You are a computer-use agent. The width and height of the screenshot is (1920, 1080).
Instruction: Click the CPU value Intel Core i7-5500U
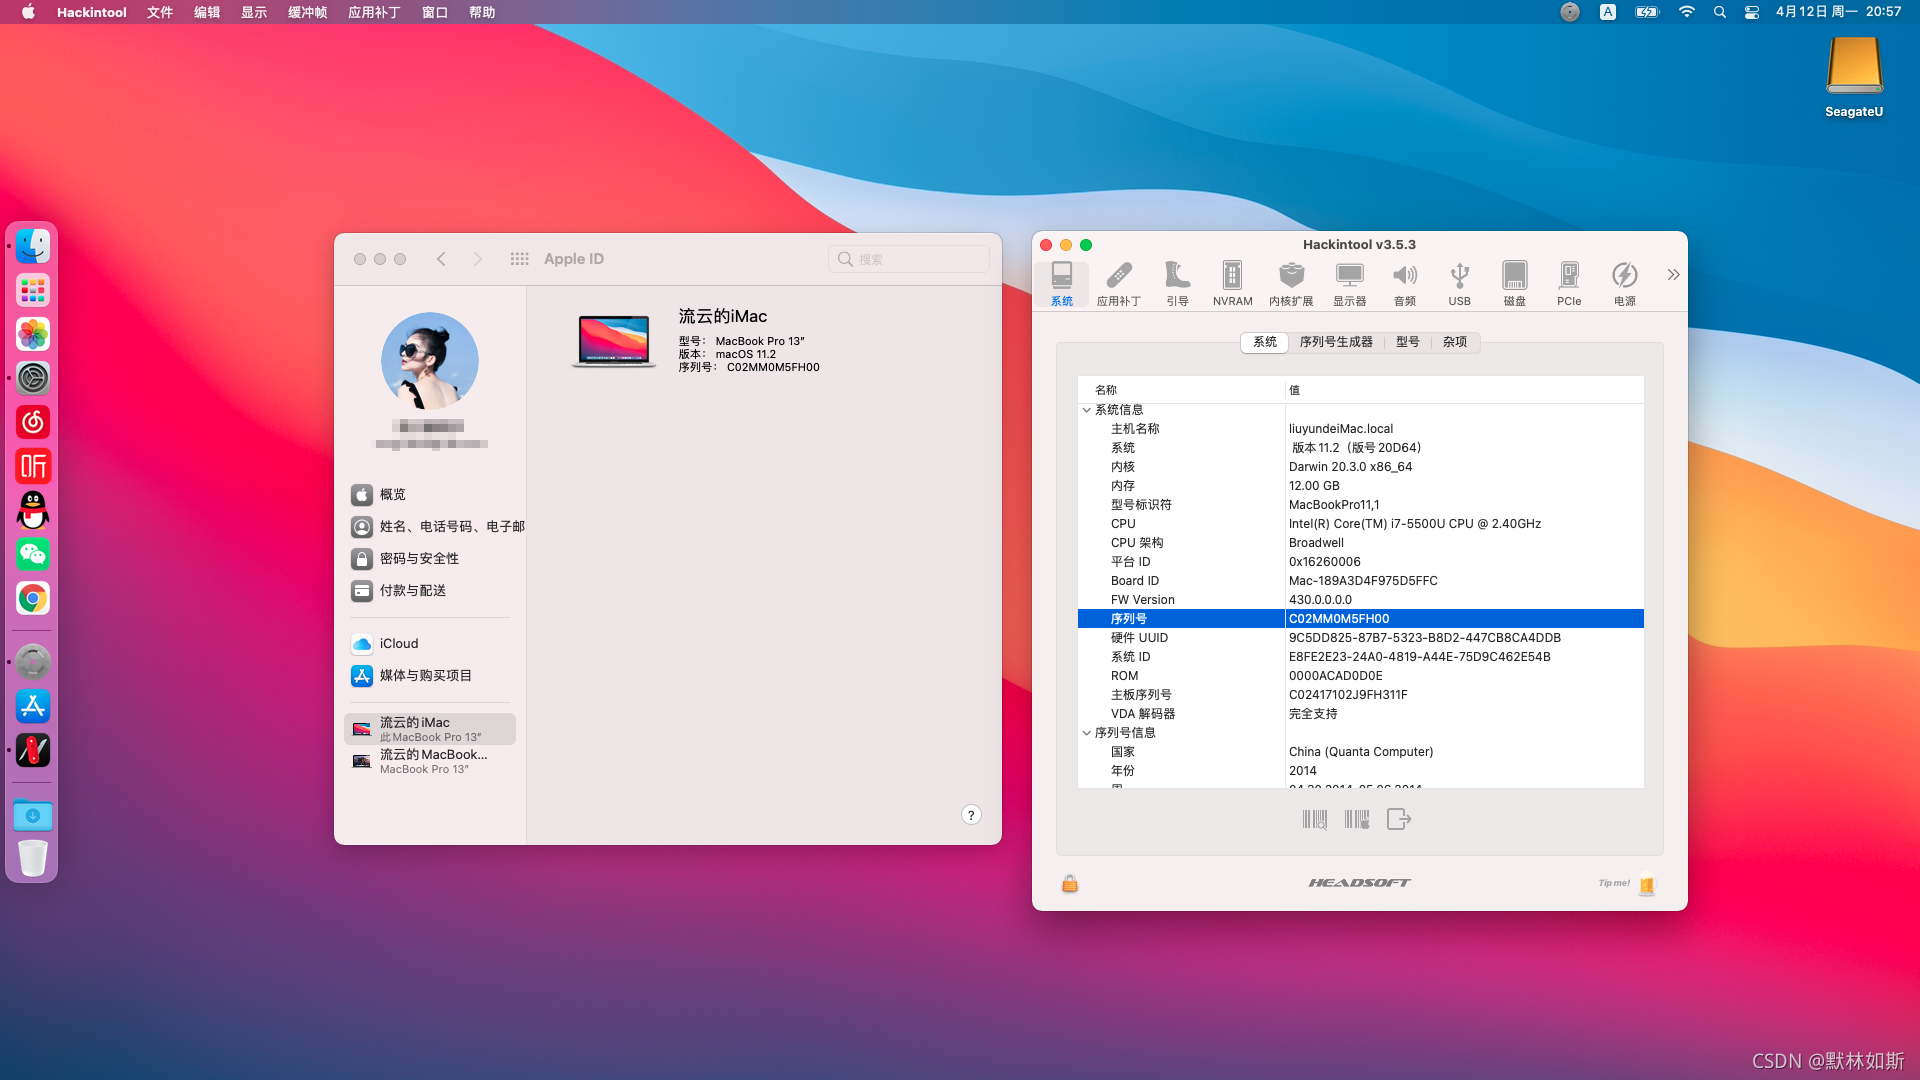click(x=1414, y=524)
